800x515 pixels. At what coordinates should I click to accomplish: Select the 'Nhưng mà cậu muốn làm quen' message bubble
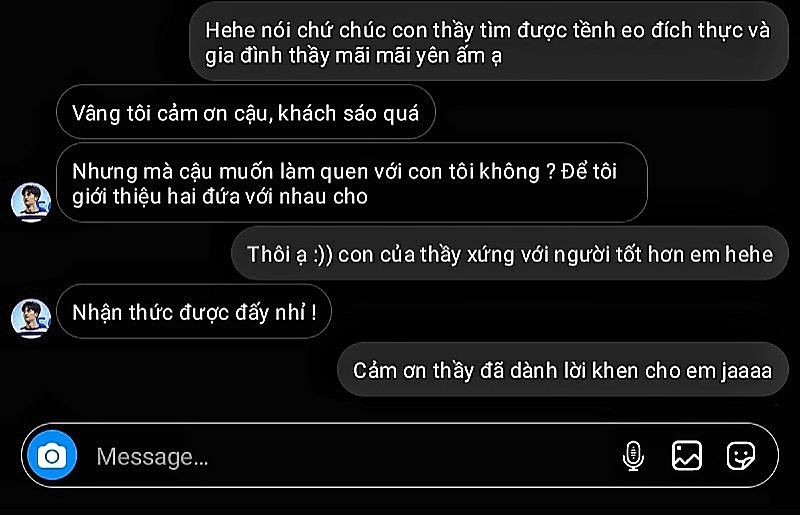(352, 183)
